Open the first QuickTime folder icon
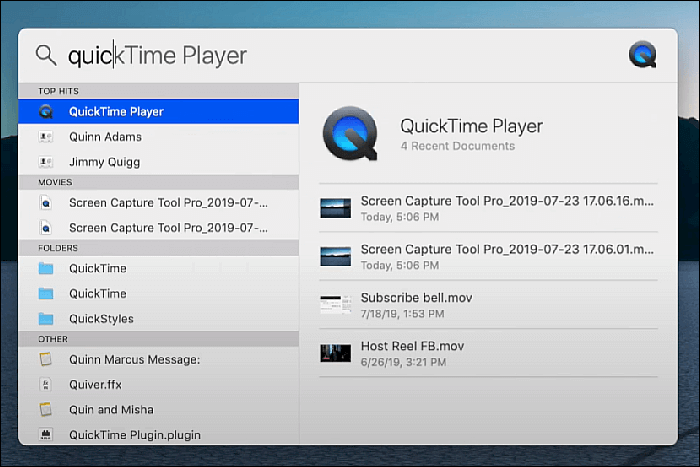Image resolution: width=700 pixels, height=467 pixels. (45, 268)
